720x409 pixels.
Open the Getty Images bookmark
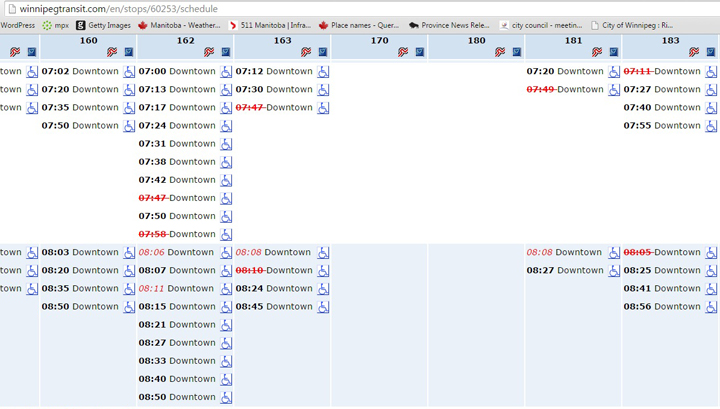point(104,25)
